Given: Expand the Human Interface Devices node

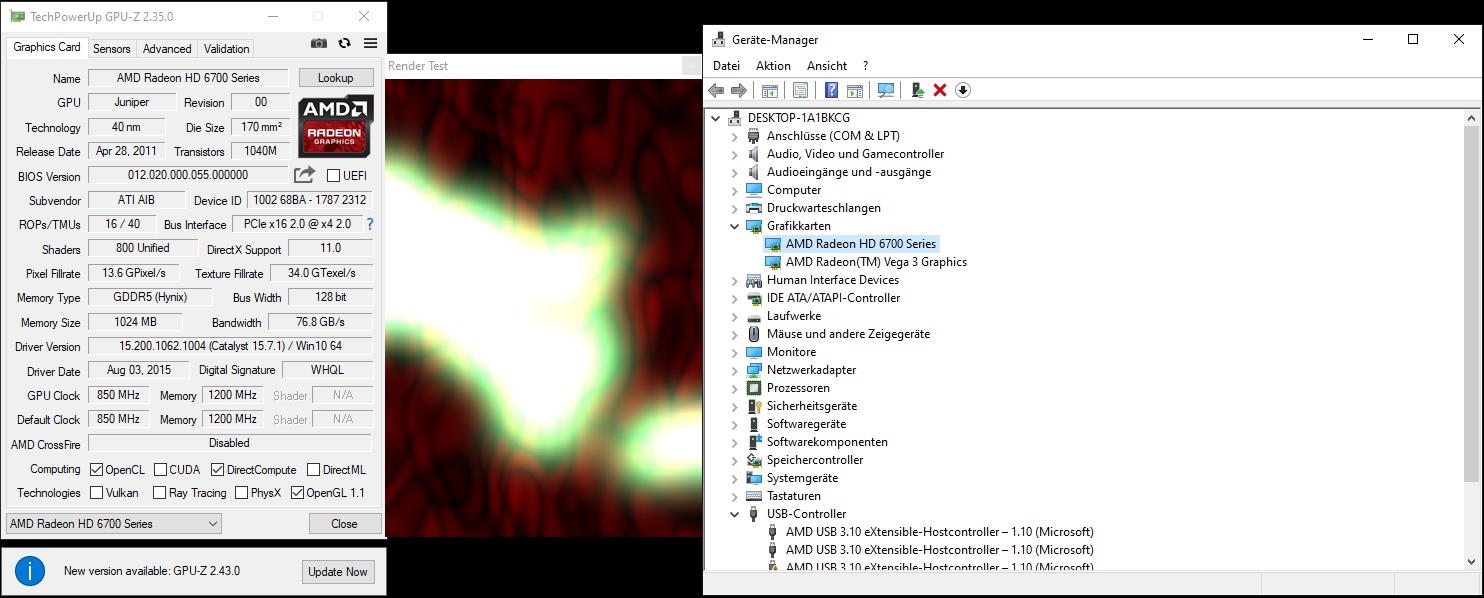Looking at the screenshot, I should point(735,280).
